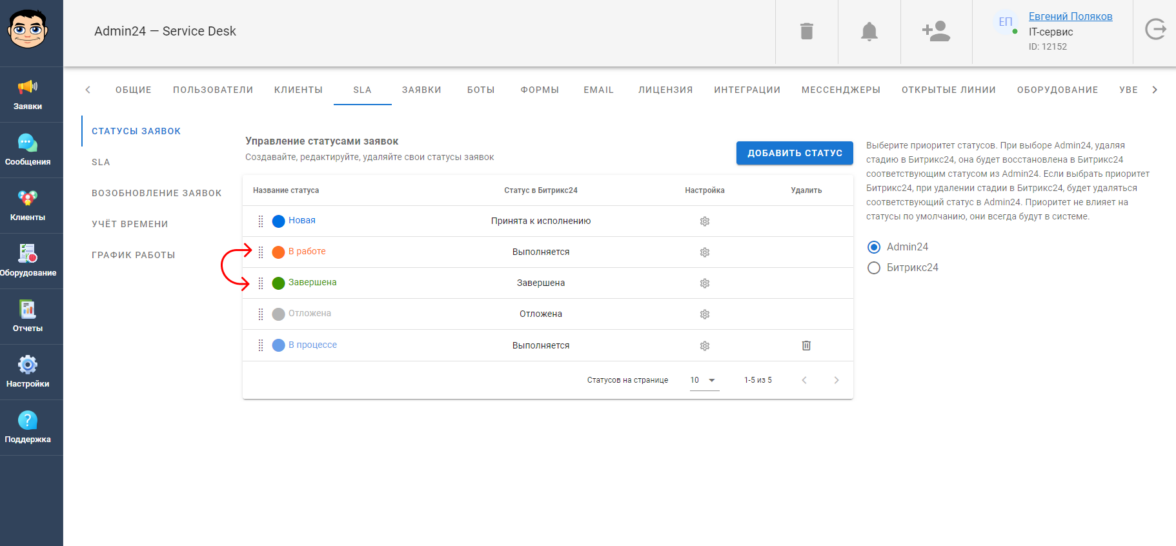This screenshot has height=546, width=1176.
Task: Click the add user icon in header
Action: (x=936, y=32)
